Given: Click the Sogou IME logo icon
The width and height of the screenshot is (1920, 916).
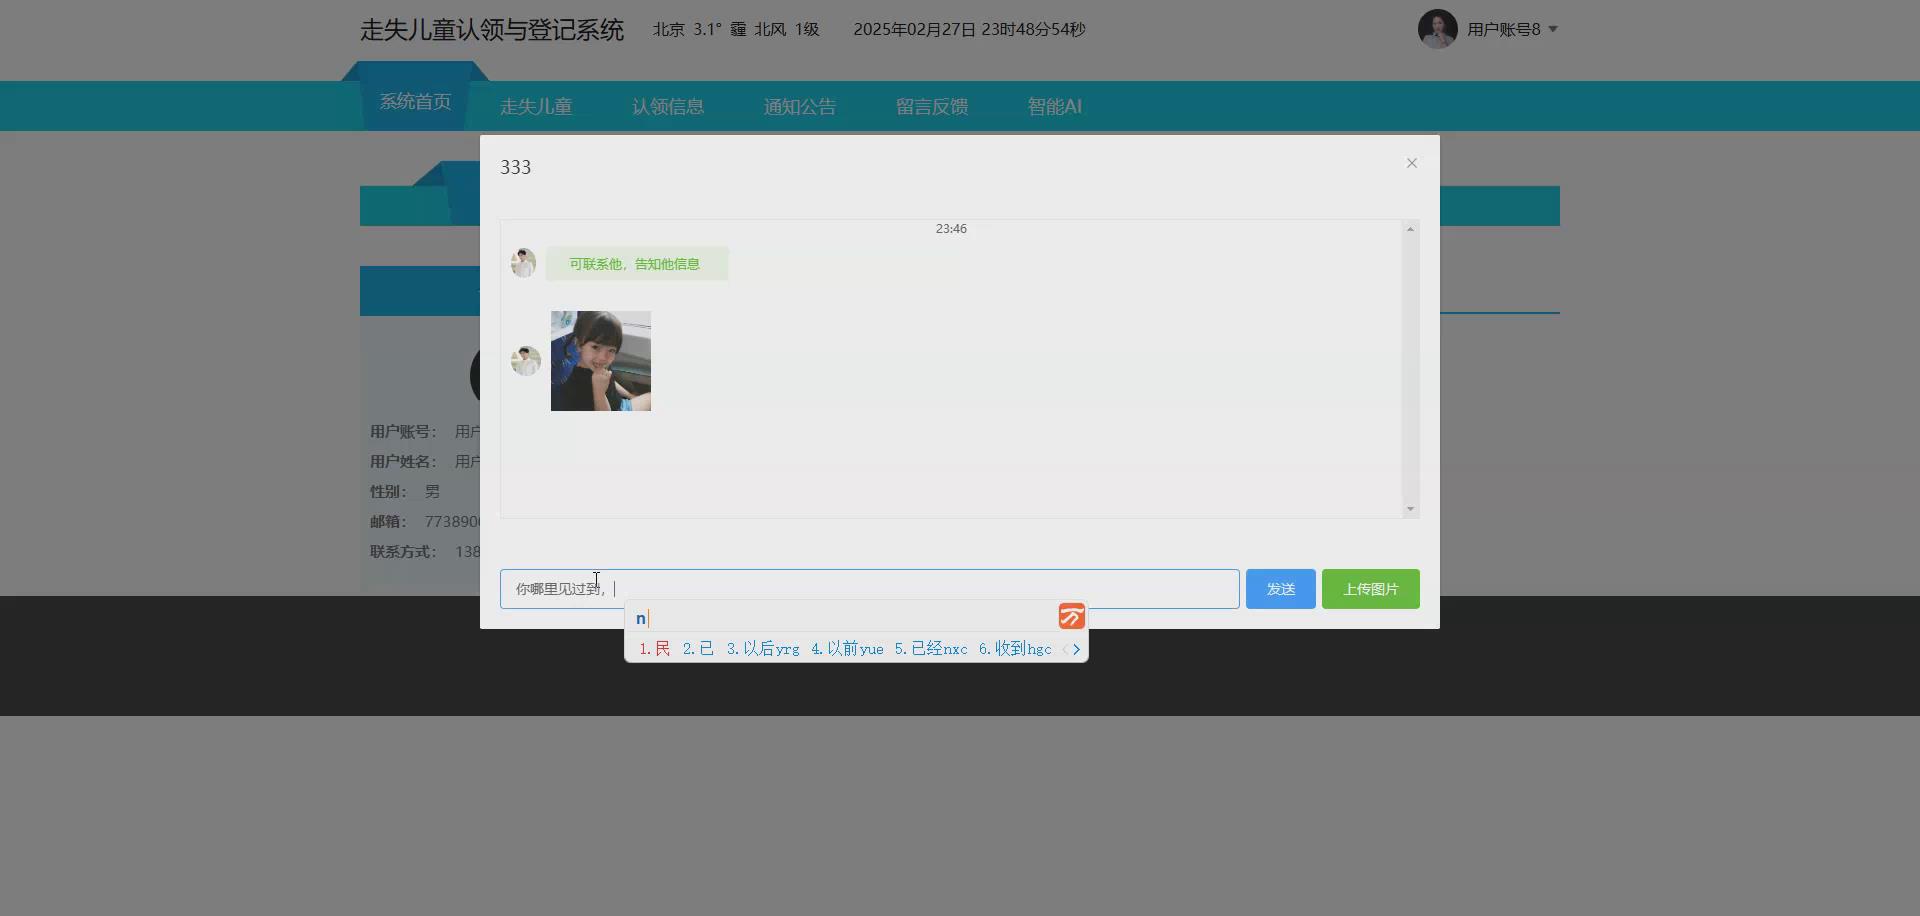Looking at the screenshot, I should point(1071,617).
